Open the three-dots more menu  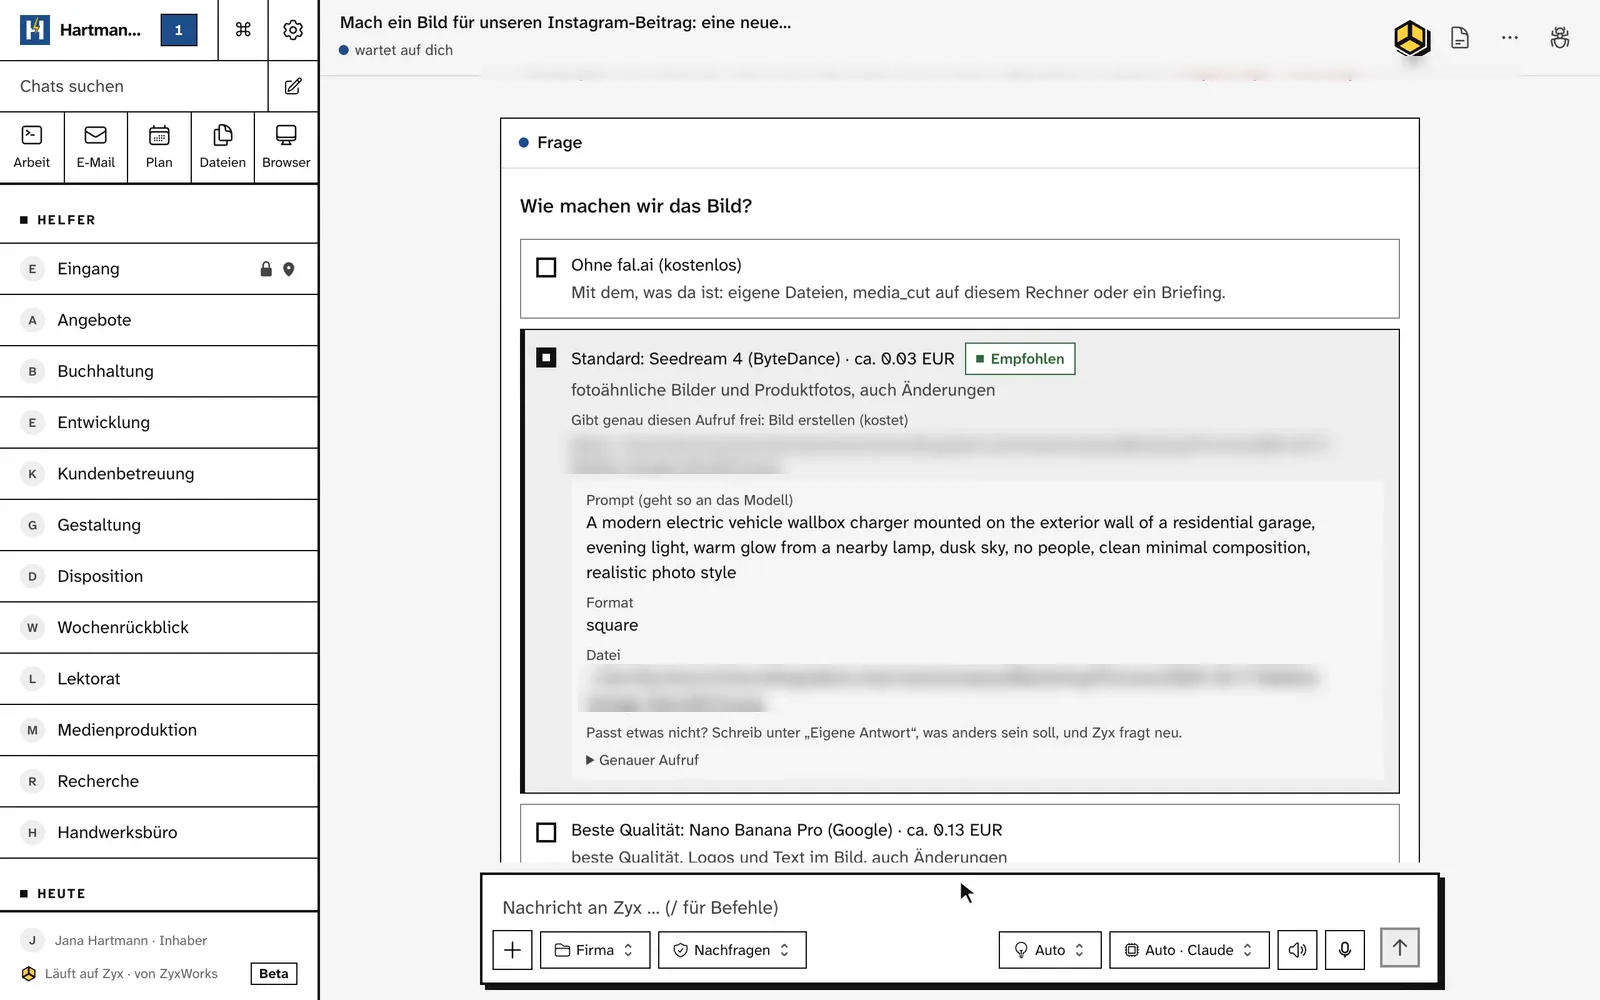coord(1510,38)
